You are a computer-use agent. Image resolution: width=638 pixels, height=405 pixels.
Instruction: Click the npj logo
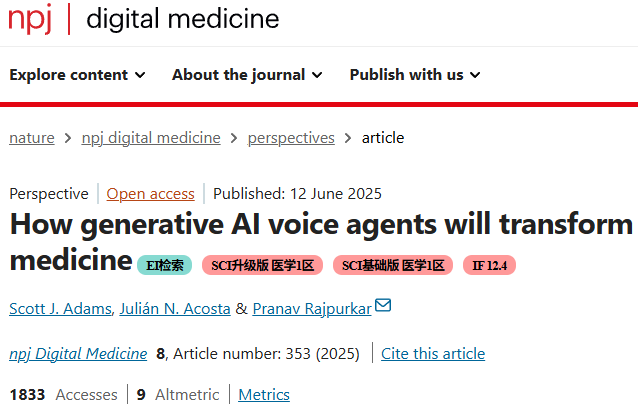click(30, 19)
